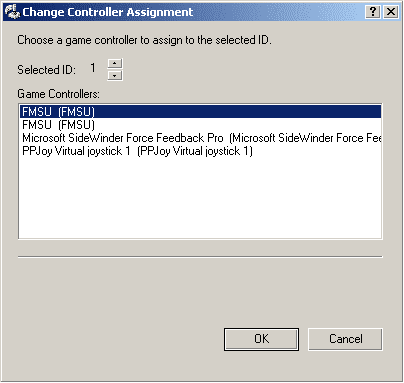Select Microsoft SideWinder Force Feedback Pro entry
Screen dimensions: 404x383
tap(200, 138)
